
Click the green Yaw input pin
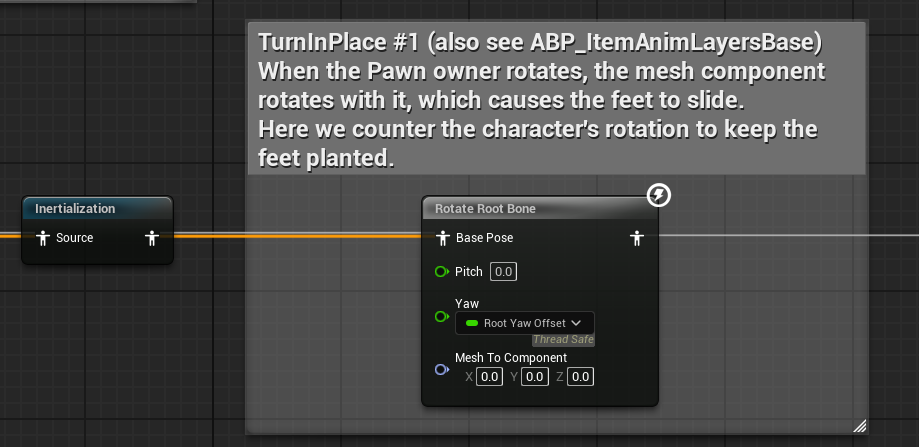tap(441, 317)
